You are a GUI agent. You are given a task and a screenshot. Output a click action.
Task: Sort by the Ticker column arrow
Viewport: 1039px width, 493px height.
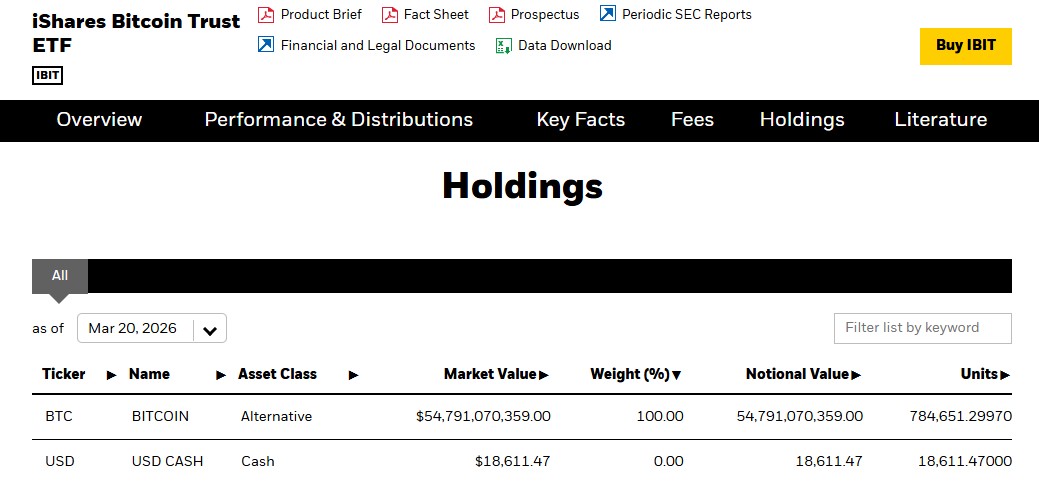click(112, 375)
